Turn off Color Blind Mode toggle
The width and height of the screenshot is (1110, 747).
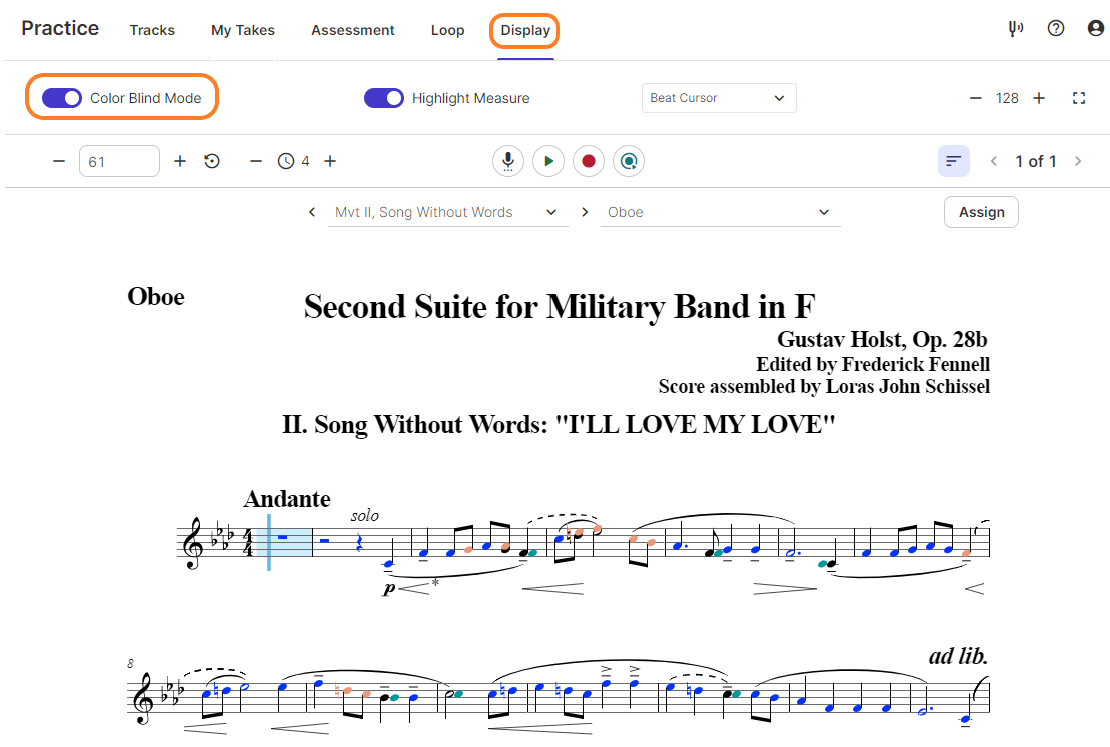coord(62,98)
